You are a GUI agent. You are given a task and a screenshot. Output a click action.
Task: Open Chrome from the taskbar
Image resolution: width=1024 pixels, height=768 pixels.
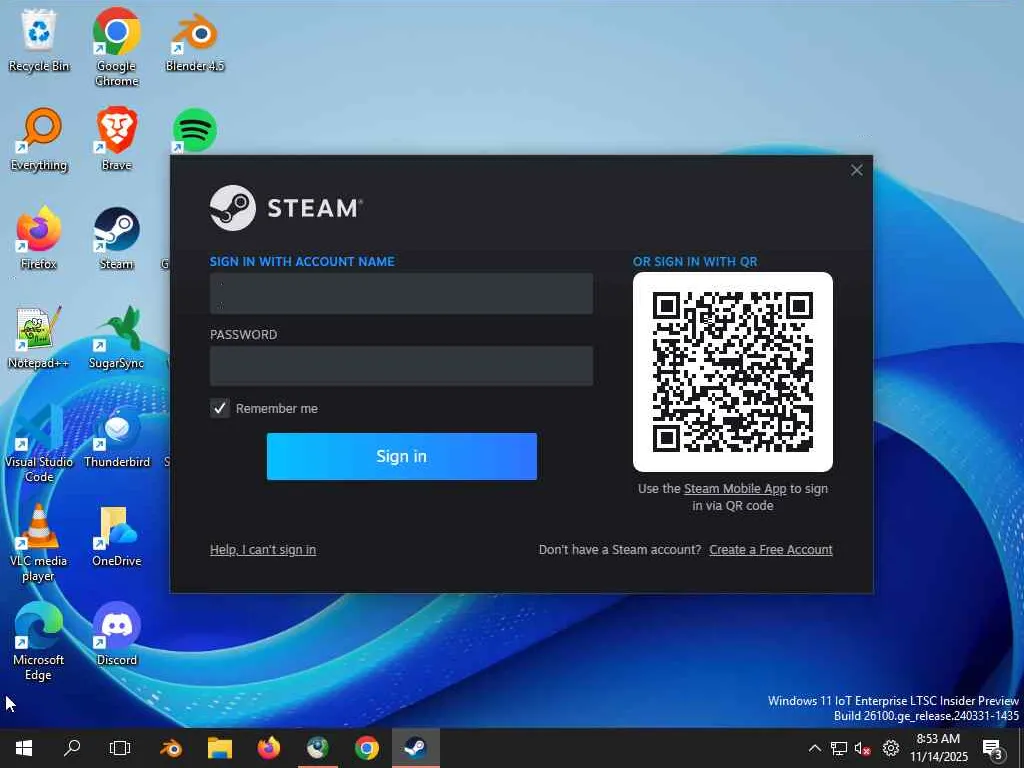(367, 748)
